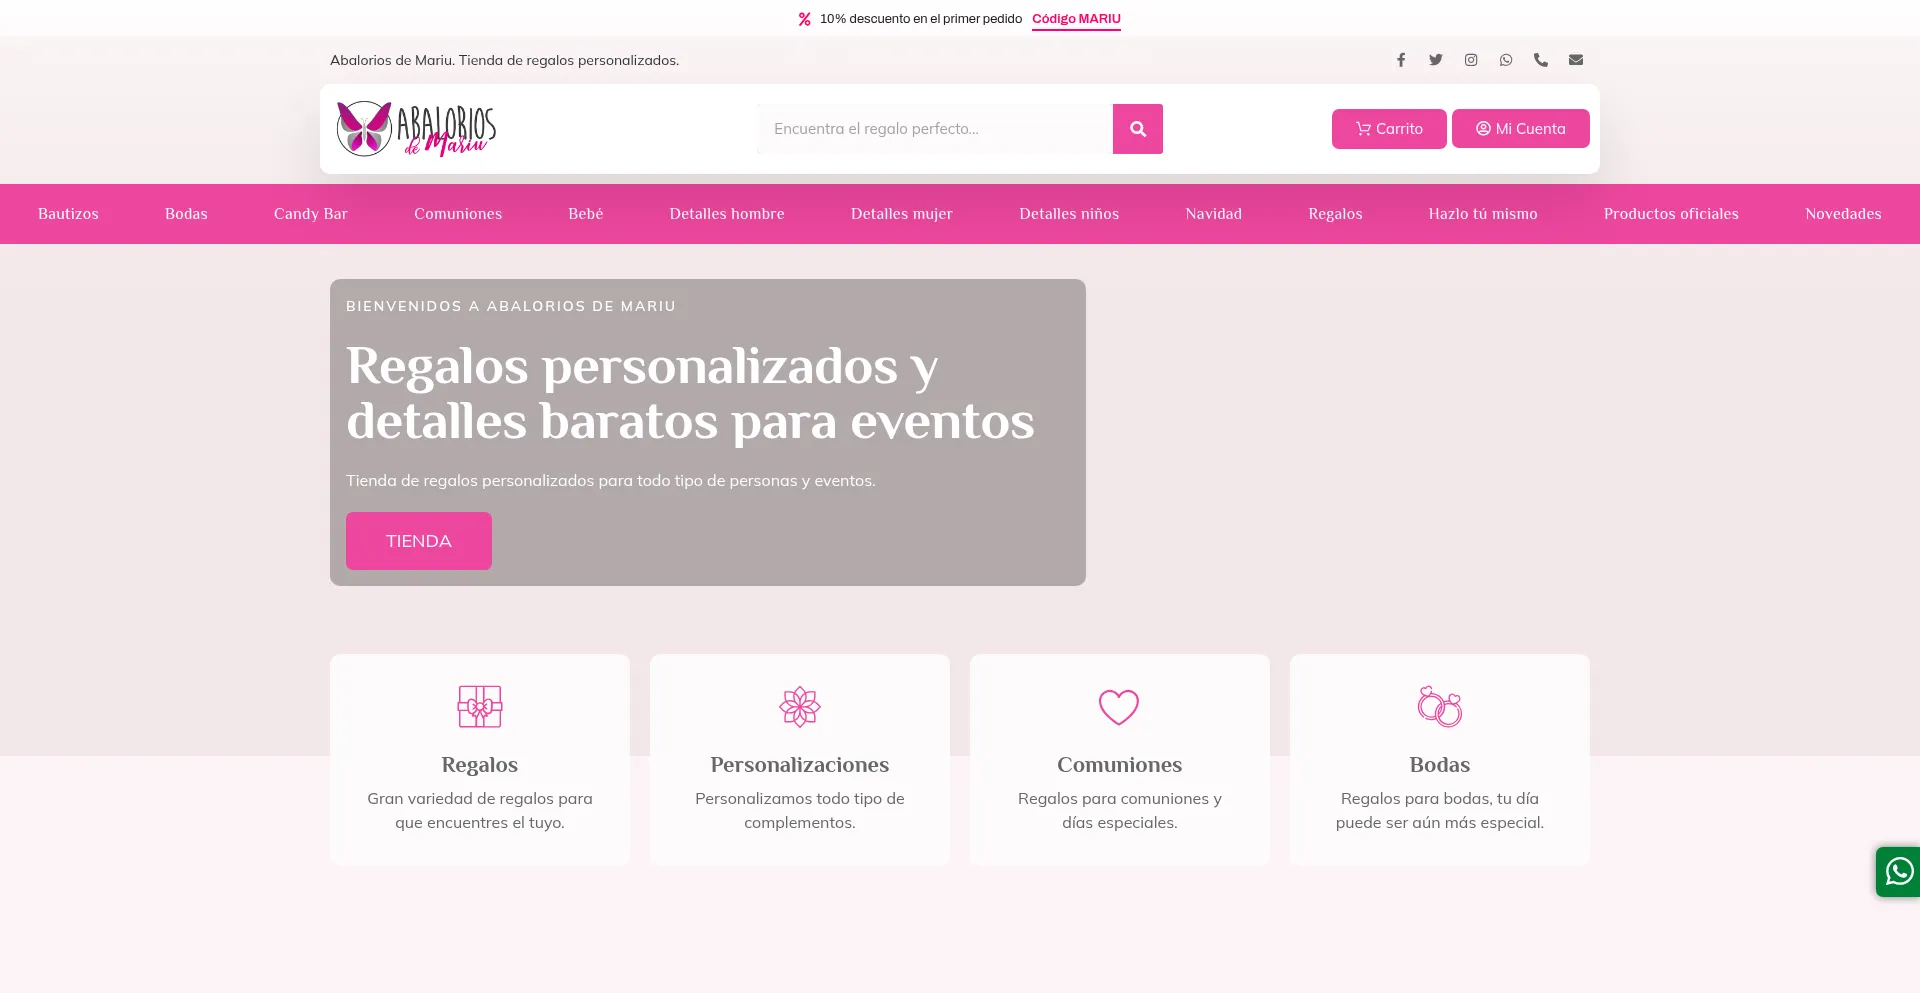Open the Bautizos menu category
Screen dimensions: 1920x993
click(68, 214)
